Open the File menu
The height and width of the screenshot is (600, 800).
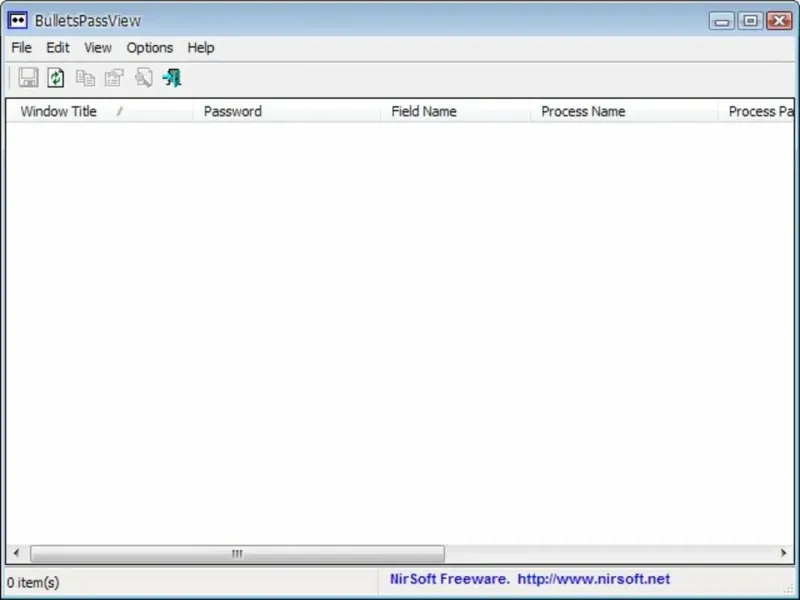pyautogui.click(x=21, y=47)
